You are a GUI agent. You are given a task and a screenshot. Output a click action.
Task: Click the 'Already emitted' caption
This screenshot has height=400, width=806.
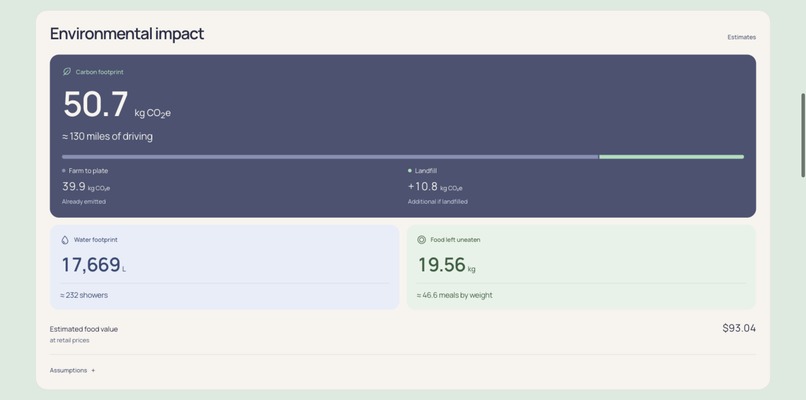pos(84,202)
